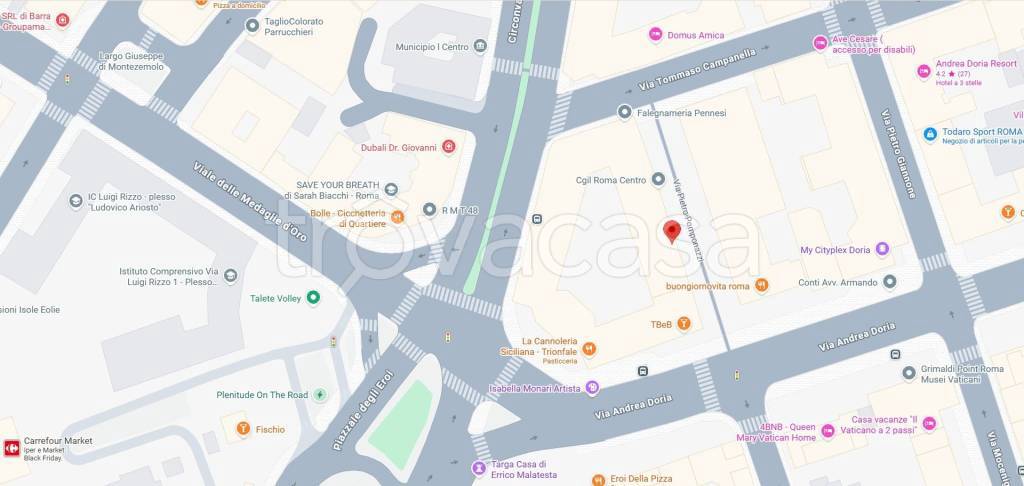The width and height of the screenshot is (1024, 486).
Task: Click the La Cannoleria Siciliana restaurant icon
Action: [x=589, y=349]
